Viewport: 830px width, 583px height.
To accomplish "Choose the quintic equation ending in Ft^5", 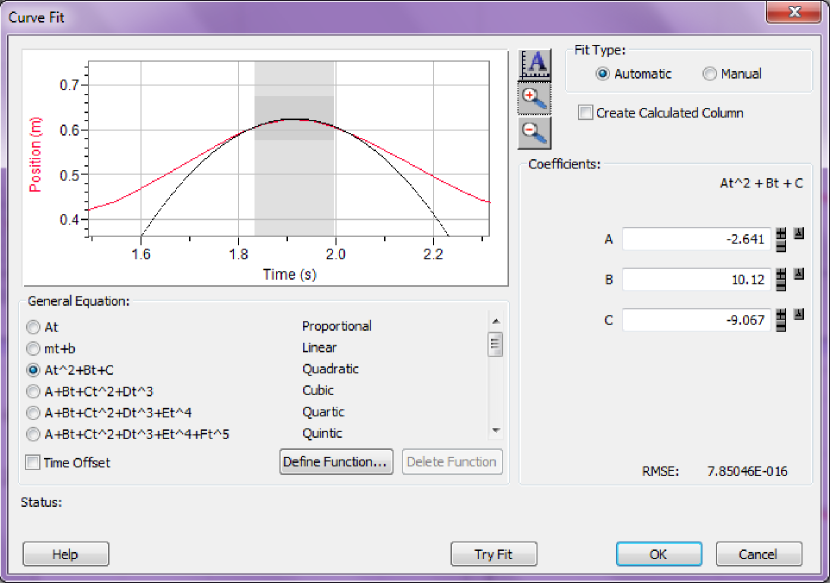I will [33, 434].
